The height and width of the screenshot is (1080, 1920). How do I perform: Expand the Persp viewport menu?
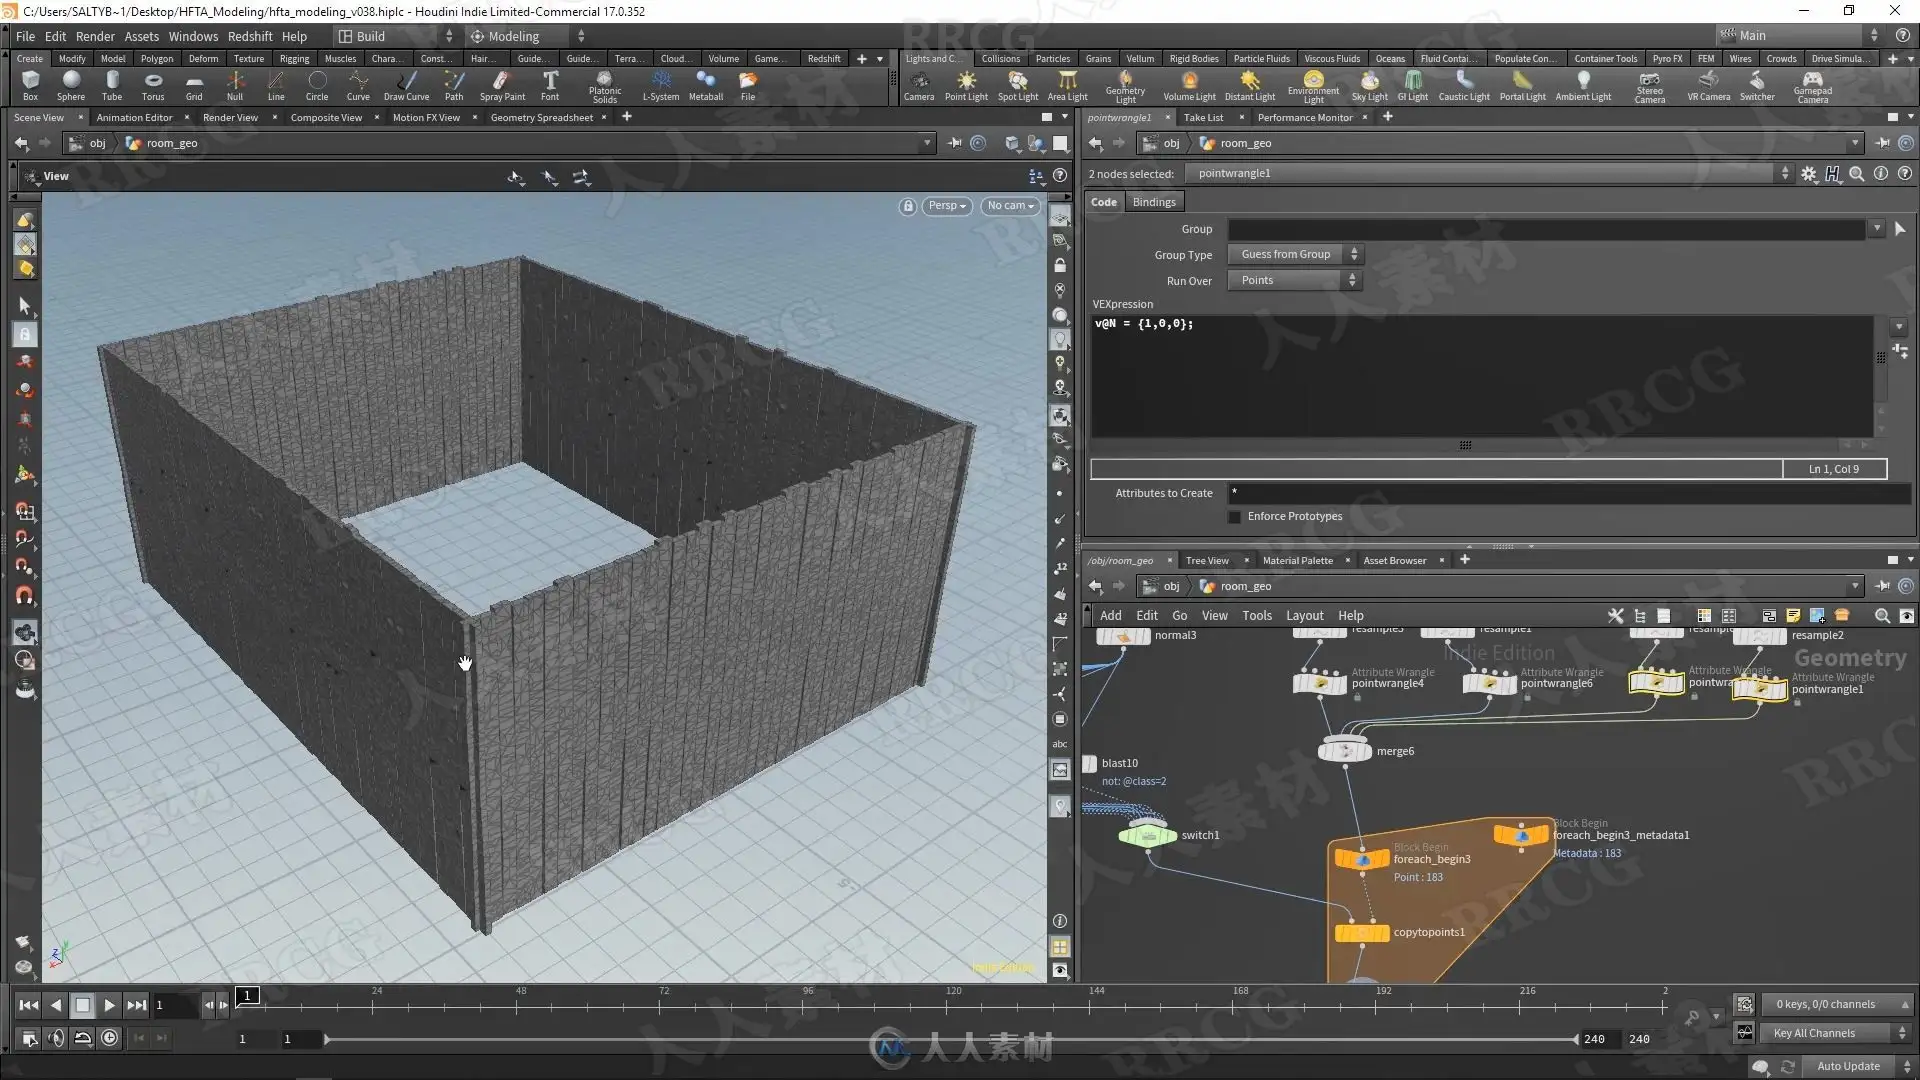[x=946, y=206]
